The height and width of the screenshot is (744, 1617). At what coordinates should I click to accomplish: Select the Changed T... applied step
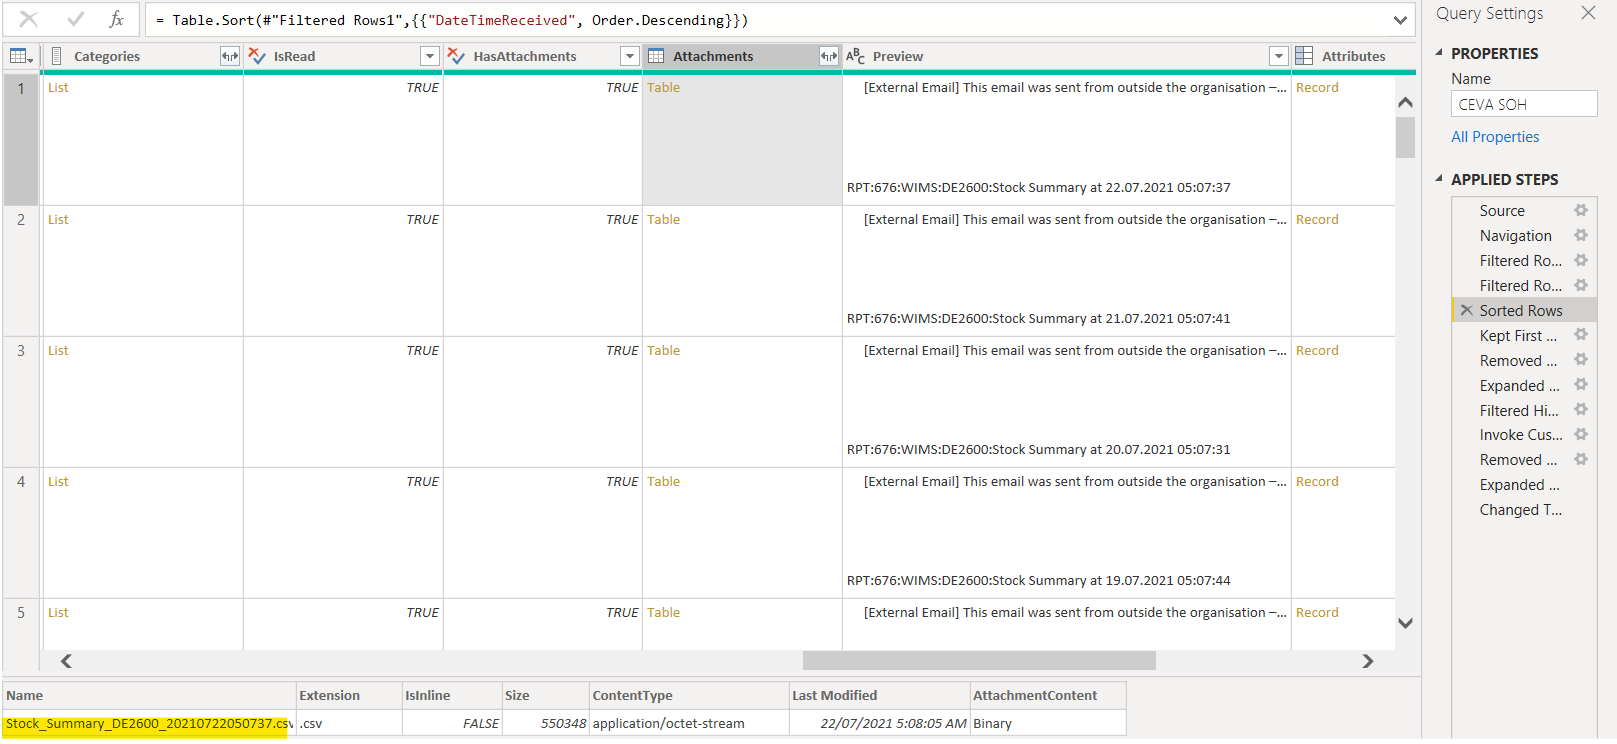[x=1520, y=509]
